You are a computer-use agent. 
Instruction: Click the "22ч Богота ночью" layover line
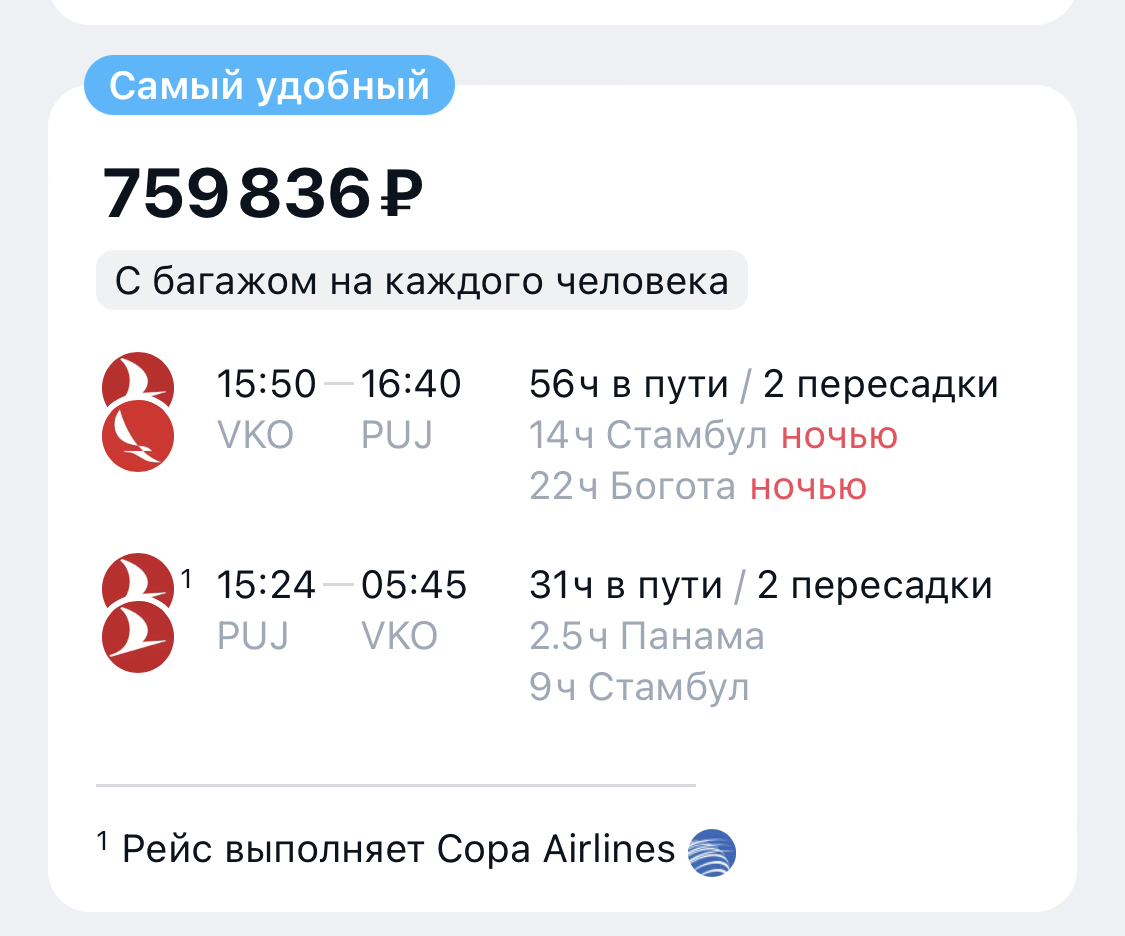click(x=698, y=487)
